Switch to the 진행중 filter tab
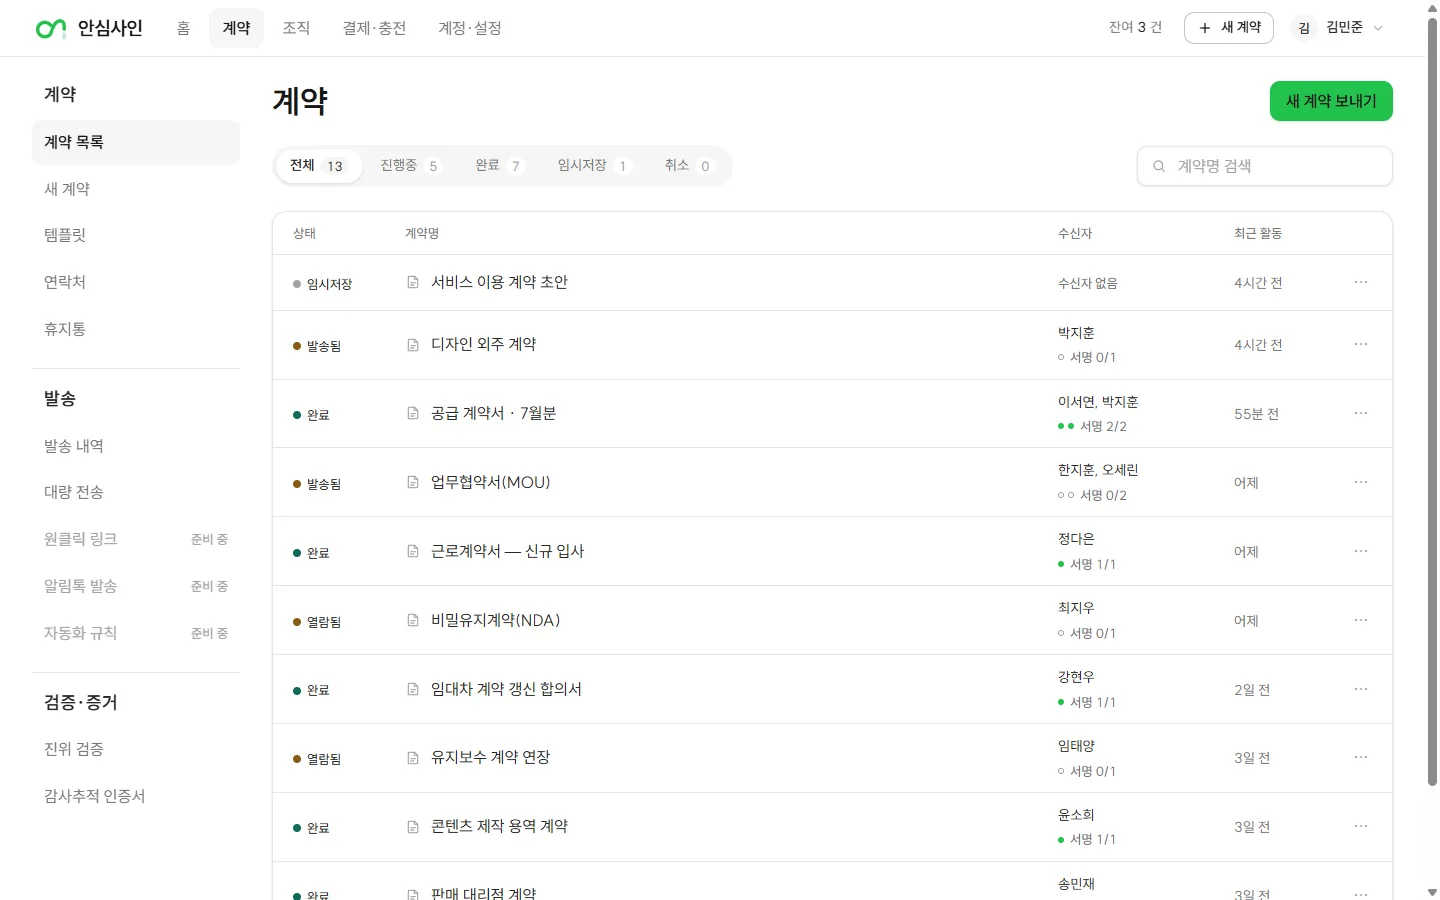This screenshot has height=900, width=1440. [409, 166]
